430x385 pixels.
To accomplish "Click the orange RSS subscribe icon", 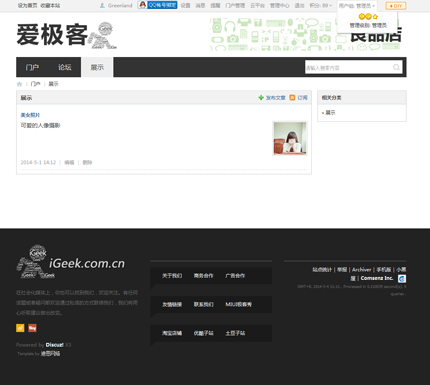I will (292, 97).
